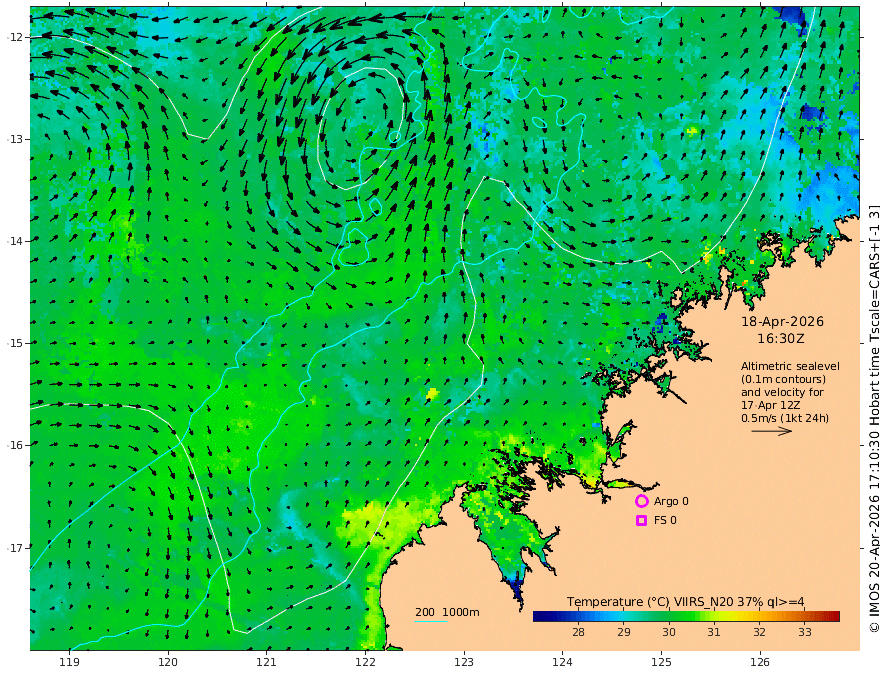Click the '0.5m/s (1kt 24h)' label
The image size is (880, 680).
[785, 418]
